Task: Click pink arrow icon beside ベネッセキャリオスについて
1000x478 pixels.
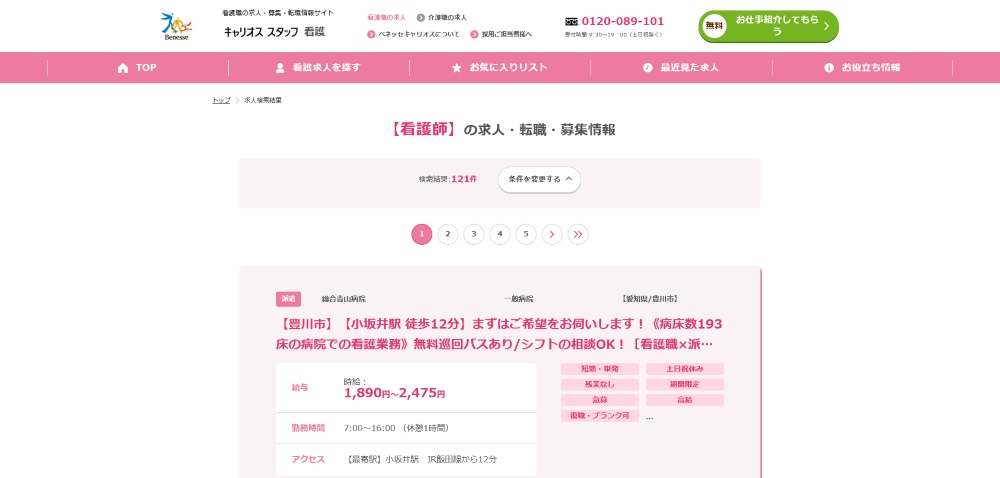Action: click(371, 34)
